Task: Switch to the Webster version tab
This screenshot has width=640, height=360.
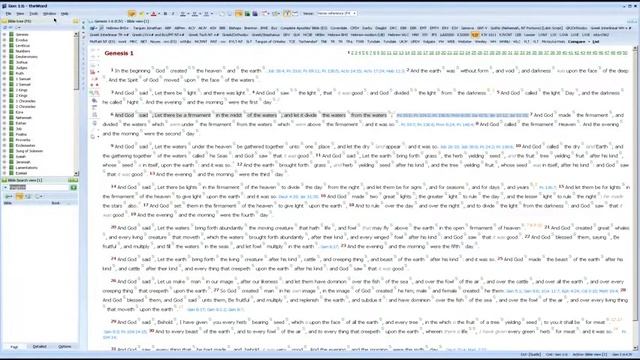Action: tap(465, 42)
